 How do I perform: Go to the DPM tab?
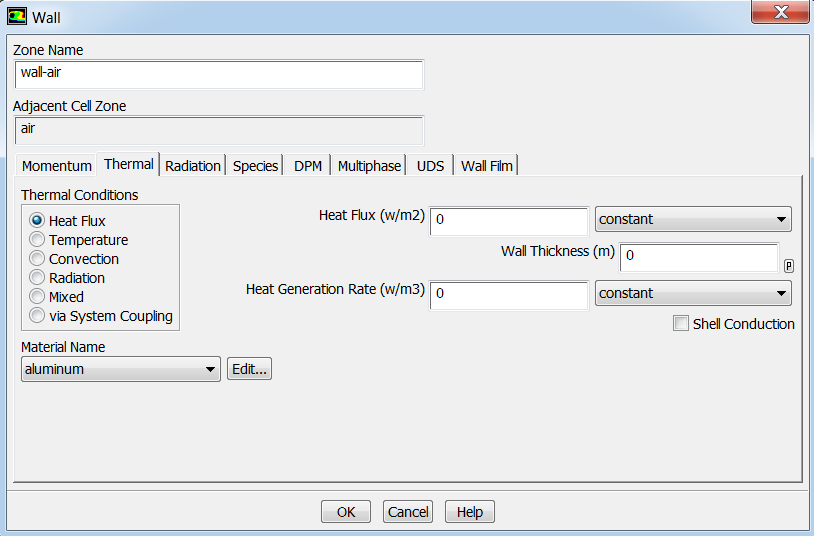coord(308,166)
